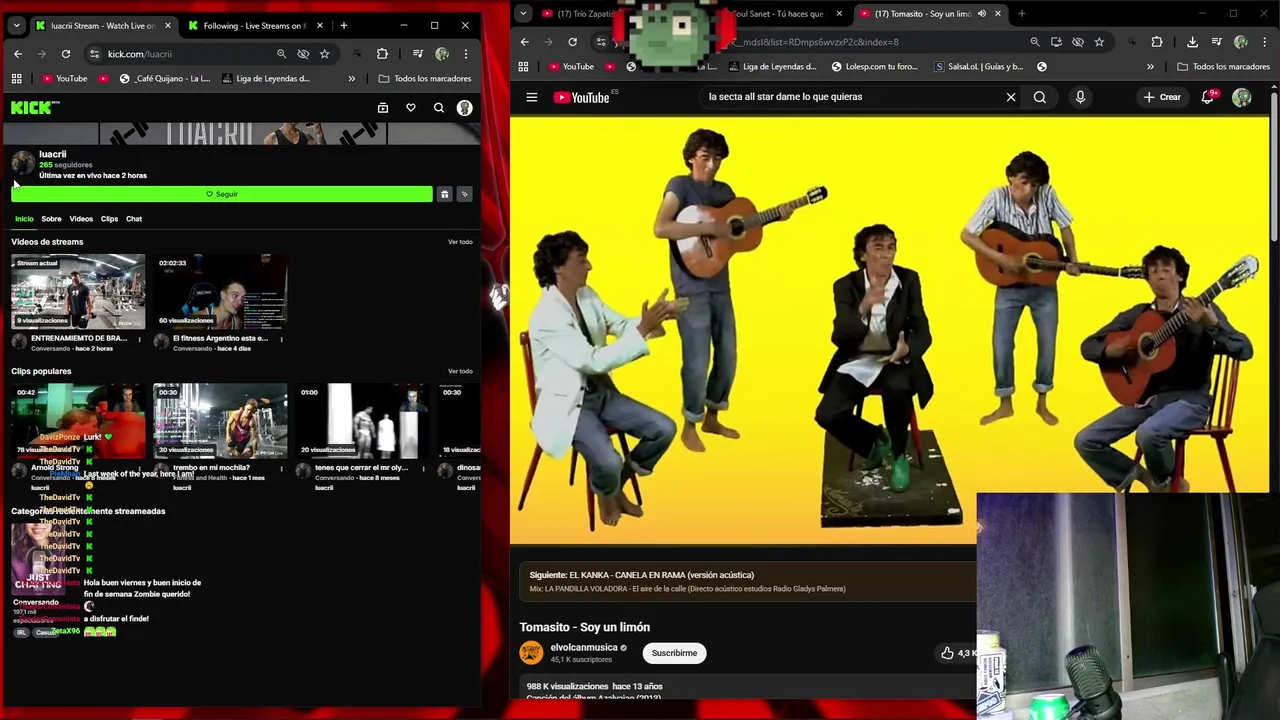1280x720 pixels.
Task: Open Liga de Leyendas bookmark in YouTube window
Action: 772,67
